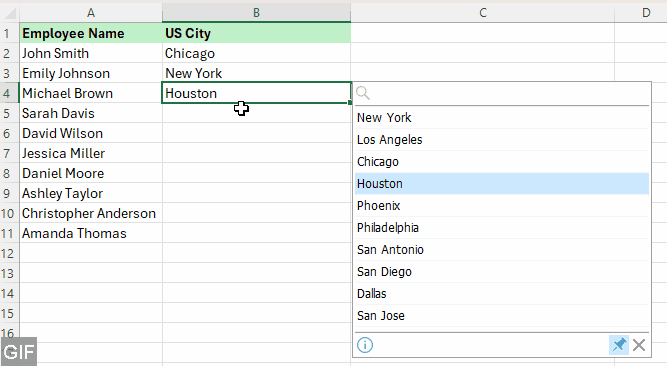667x366 pixels.
Task: Choose New York from the dropdown list
Action: (502, 118)
